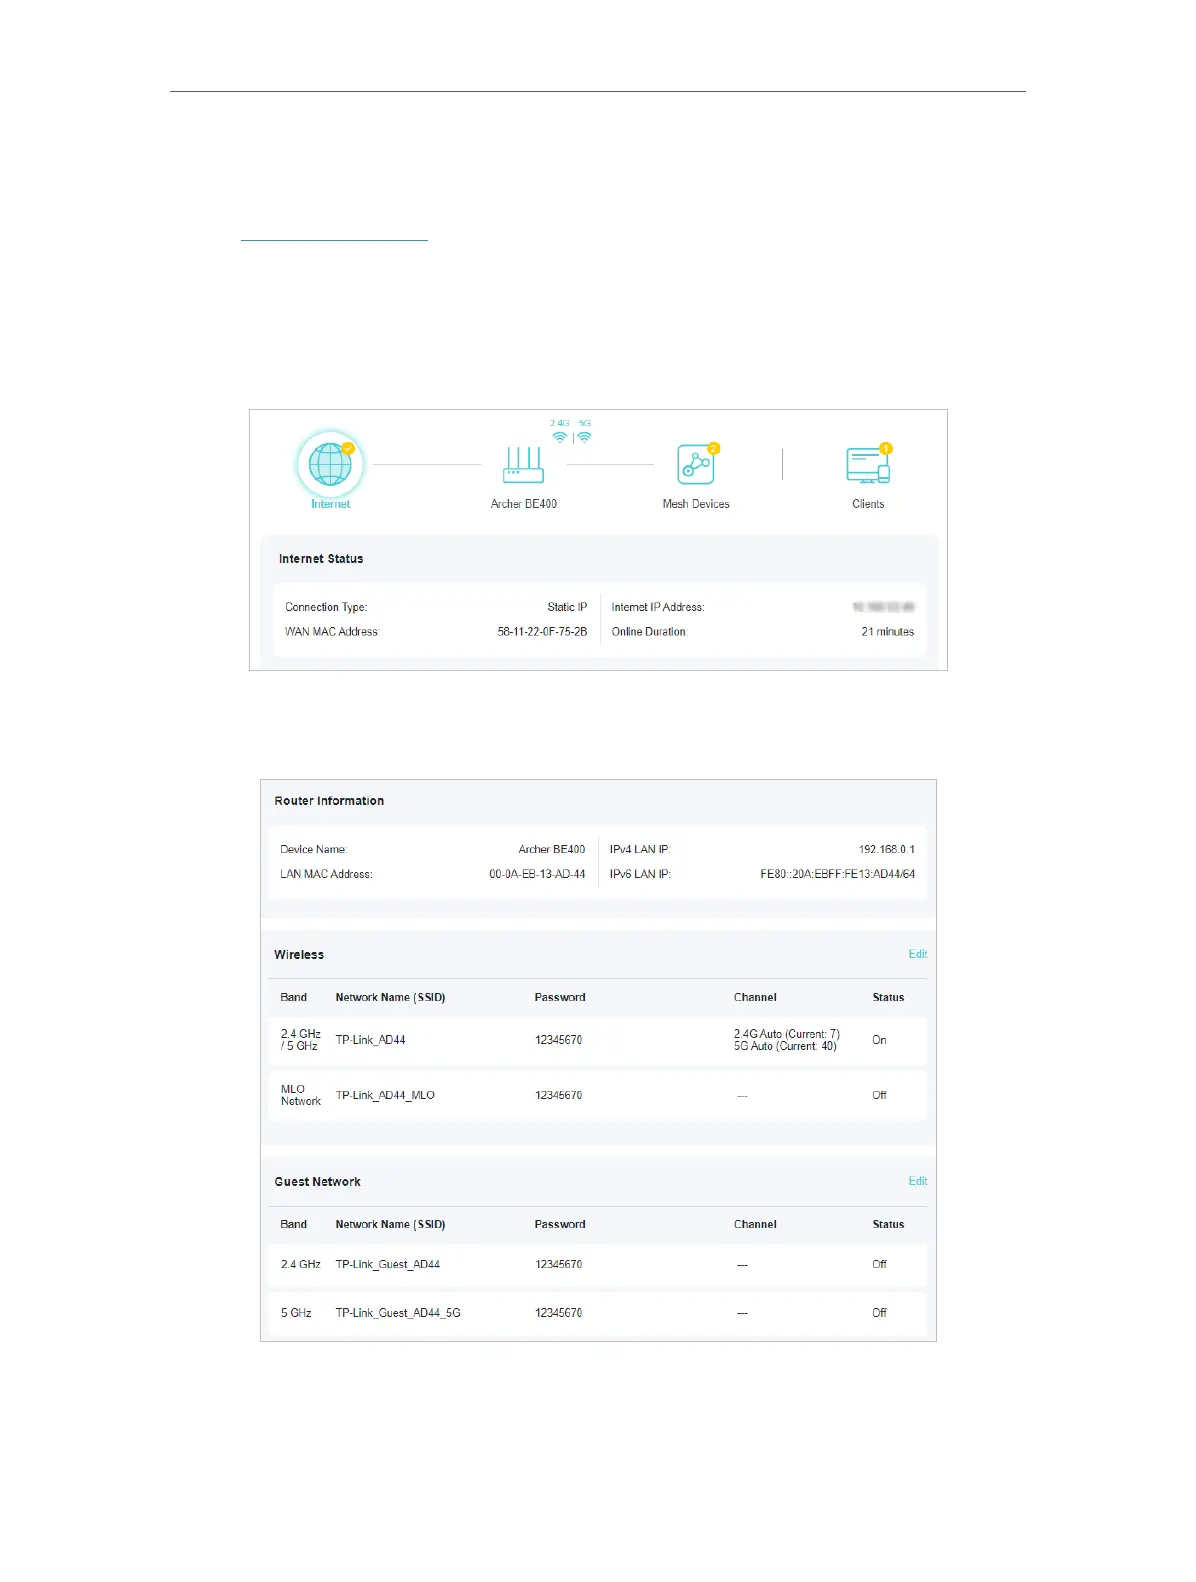Click the Mesh Devices count badge
The width and height of the screenshot is (1196, 1582).
click(x=713, y=448)
